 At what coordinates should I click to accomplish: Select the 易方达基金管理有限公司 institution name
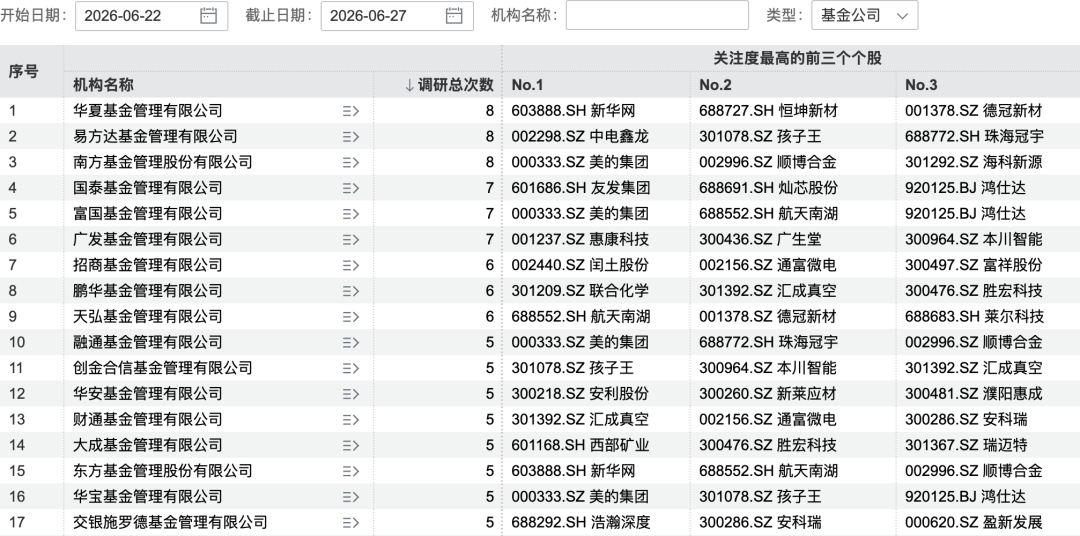tap(155, 136)
